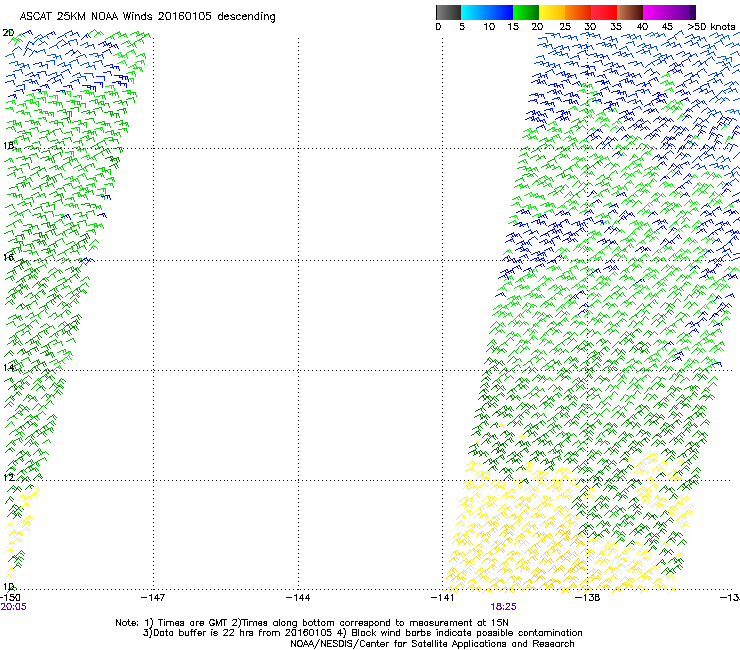This screenshot has height=650, width=740.
Task: Click the latitude 16 axis label
Action: tap(8, 257)
